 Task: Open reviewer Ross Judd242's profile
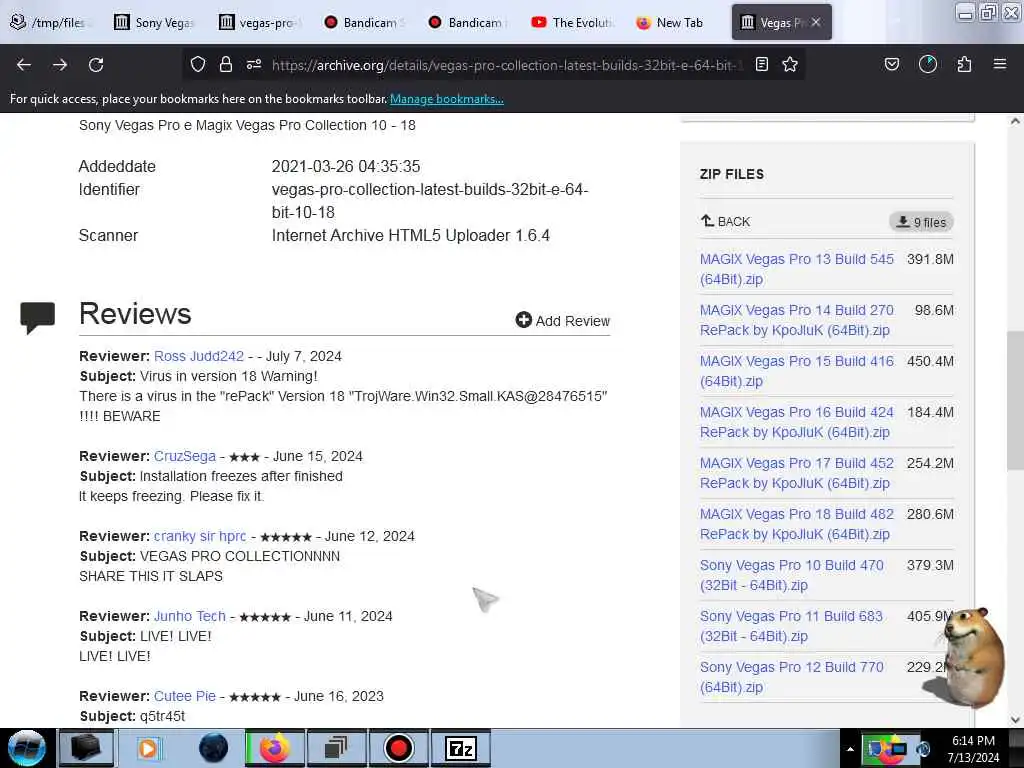pos(199,357)
